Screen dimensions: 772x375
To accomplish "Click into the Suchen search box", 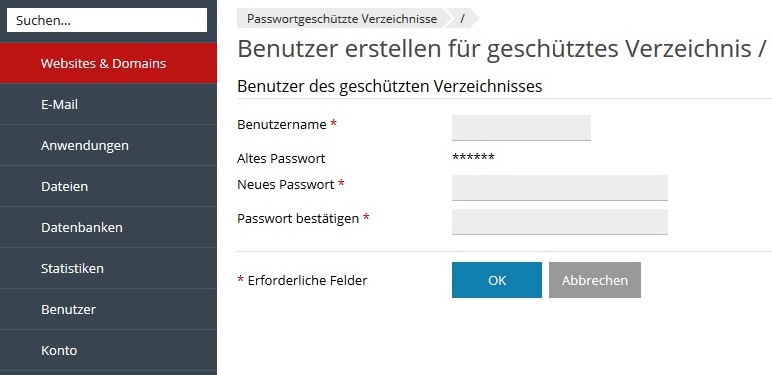I will tap(107, 20).
